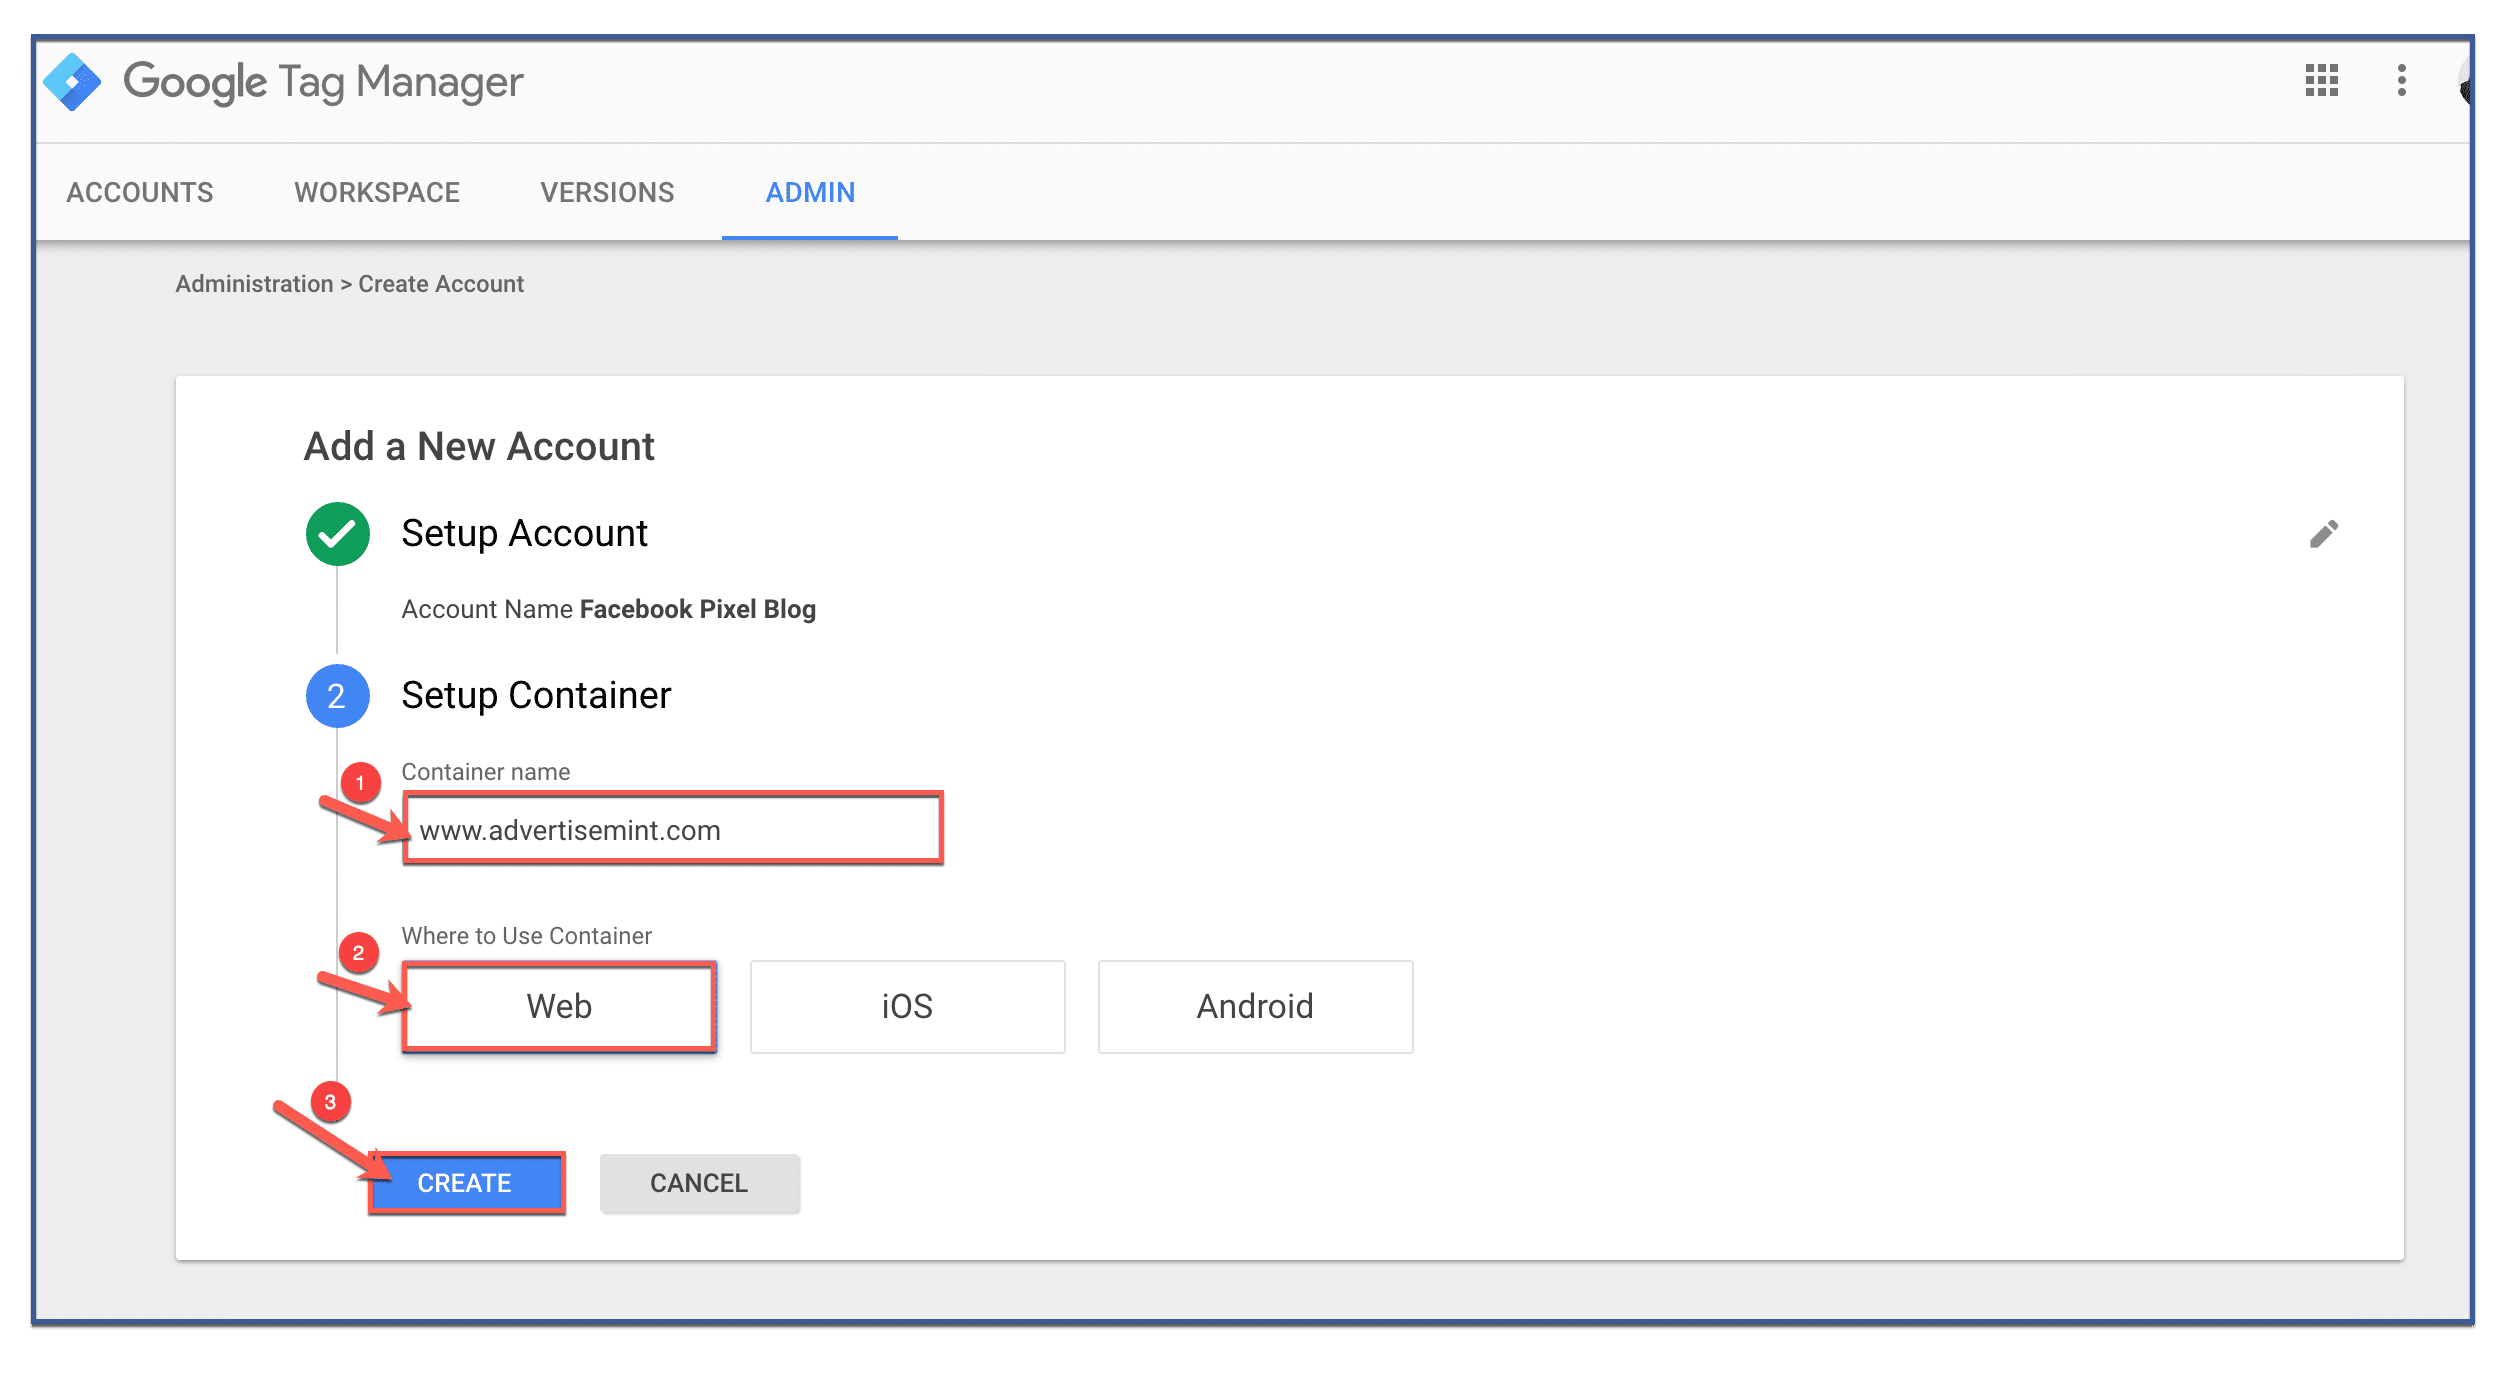
Task: Click the blue step 2 circle
Action: pyautogui.click(x=337, y=696)
